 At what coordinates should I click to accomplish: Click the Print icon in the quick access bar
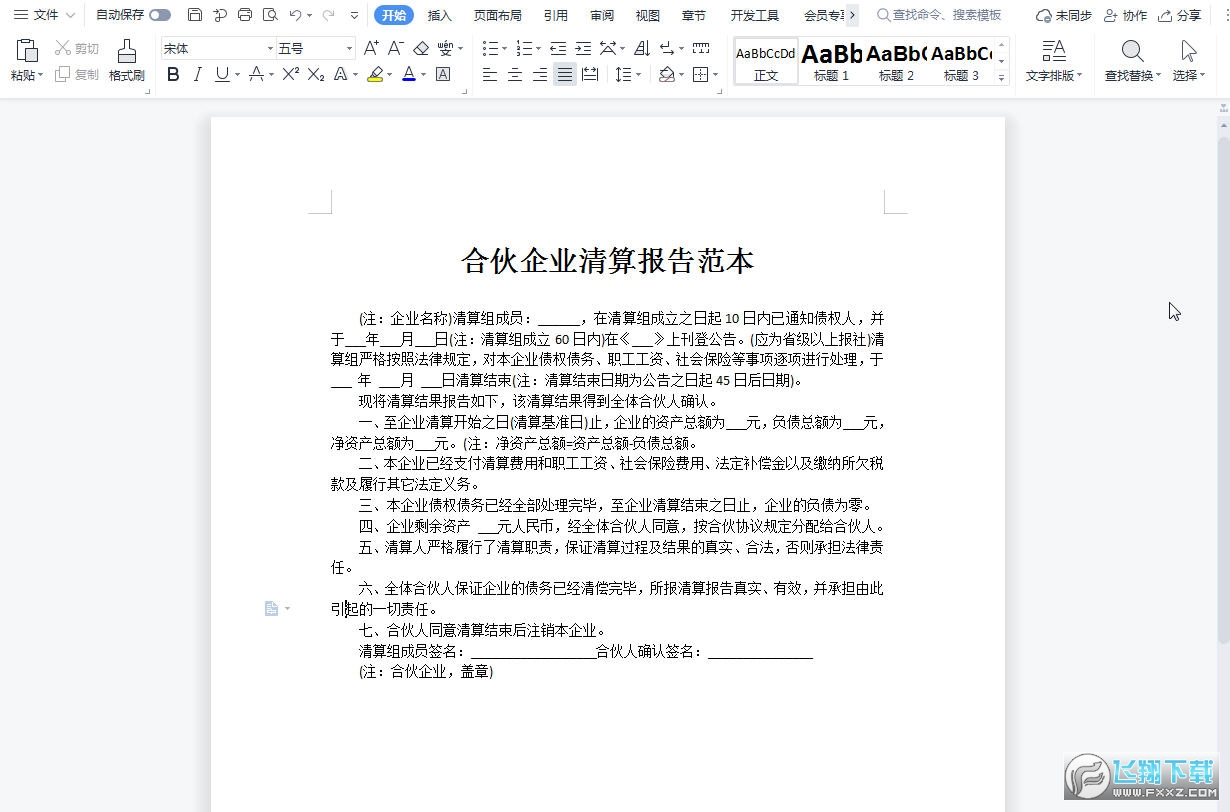(245, 15)
